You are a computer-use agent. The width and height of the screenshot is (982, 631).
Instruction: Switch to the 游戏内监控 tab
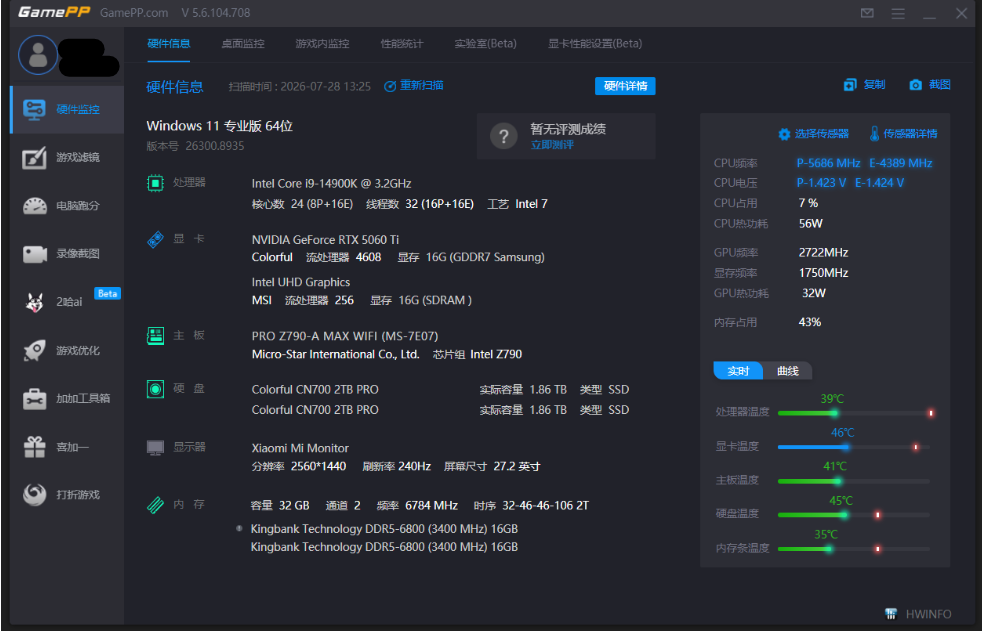click(323, 44)
